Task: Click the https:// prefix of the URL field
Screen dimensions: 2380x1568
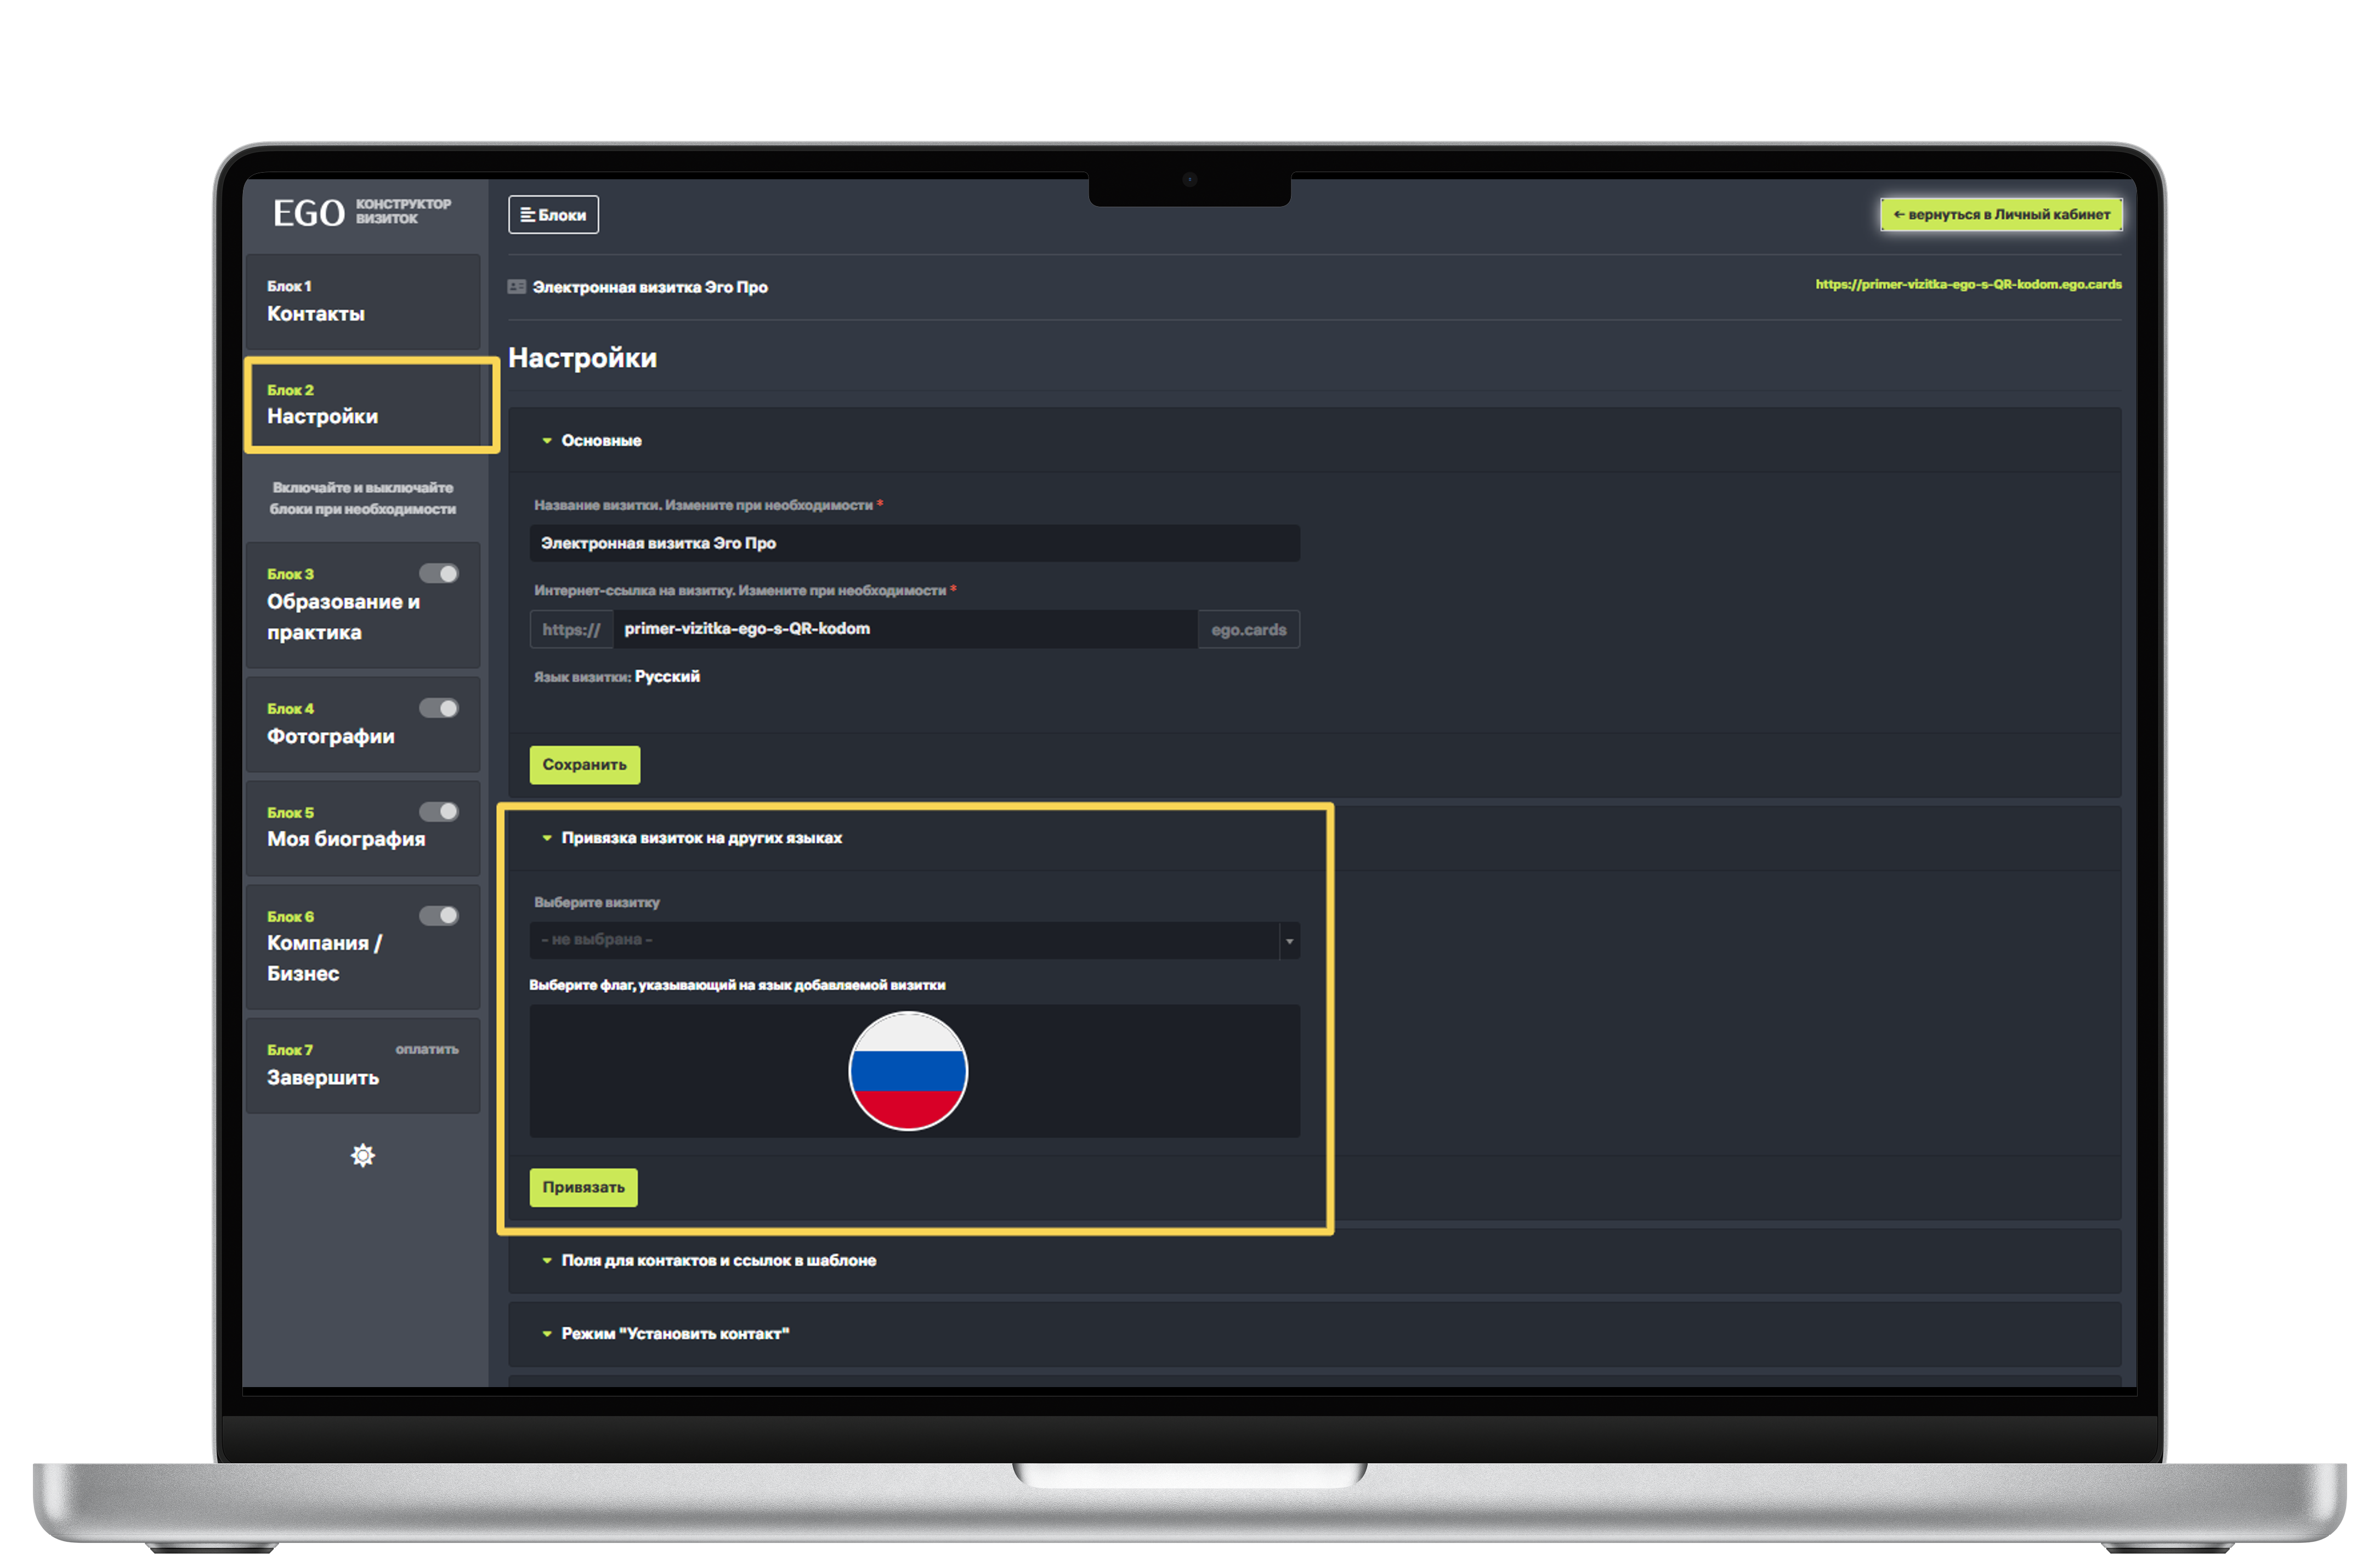Action: (571, 630)
